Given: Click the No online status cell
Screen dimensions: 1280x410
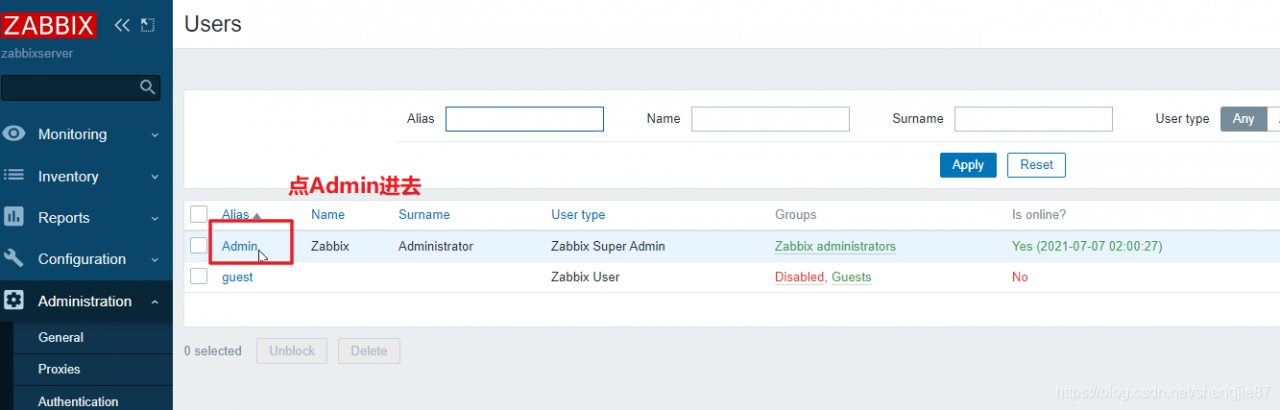Looking at the screenshot, I should [1020, 277].
